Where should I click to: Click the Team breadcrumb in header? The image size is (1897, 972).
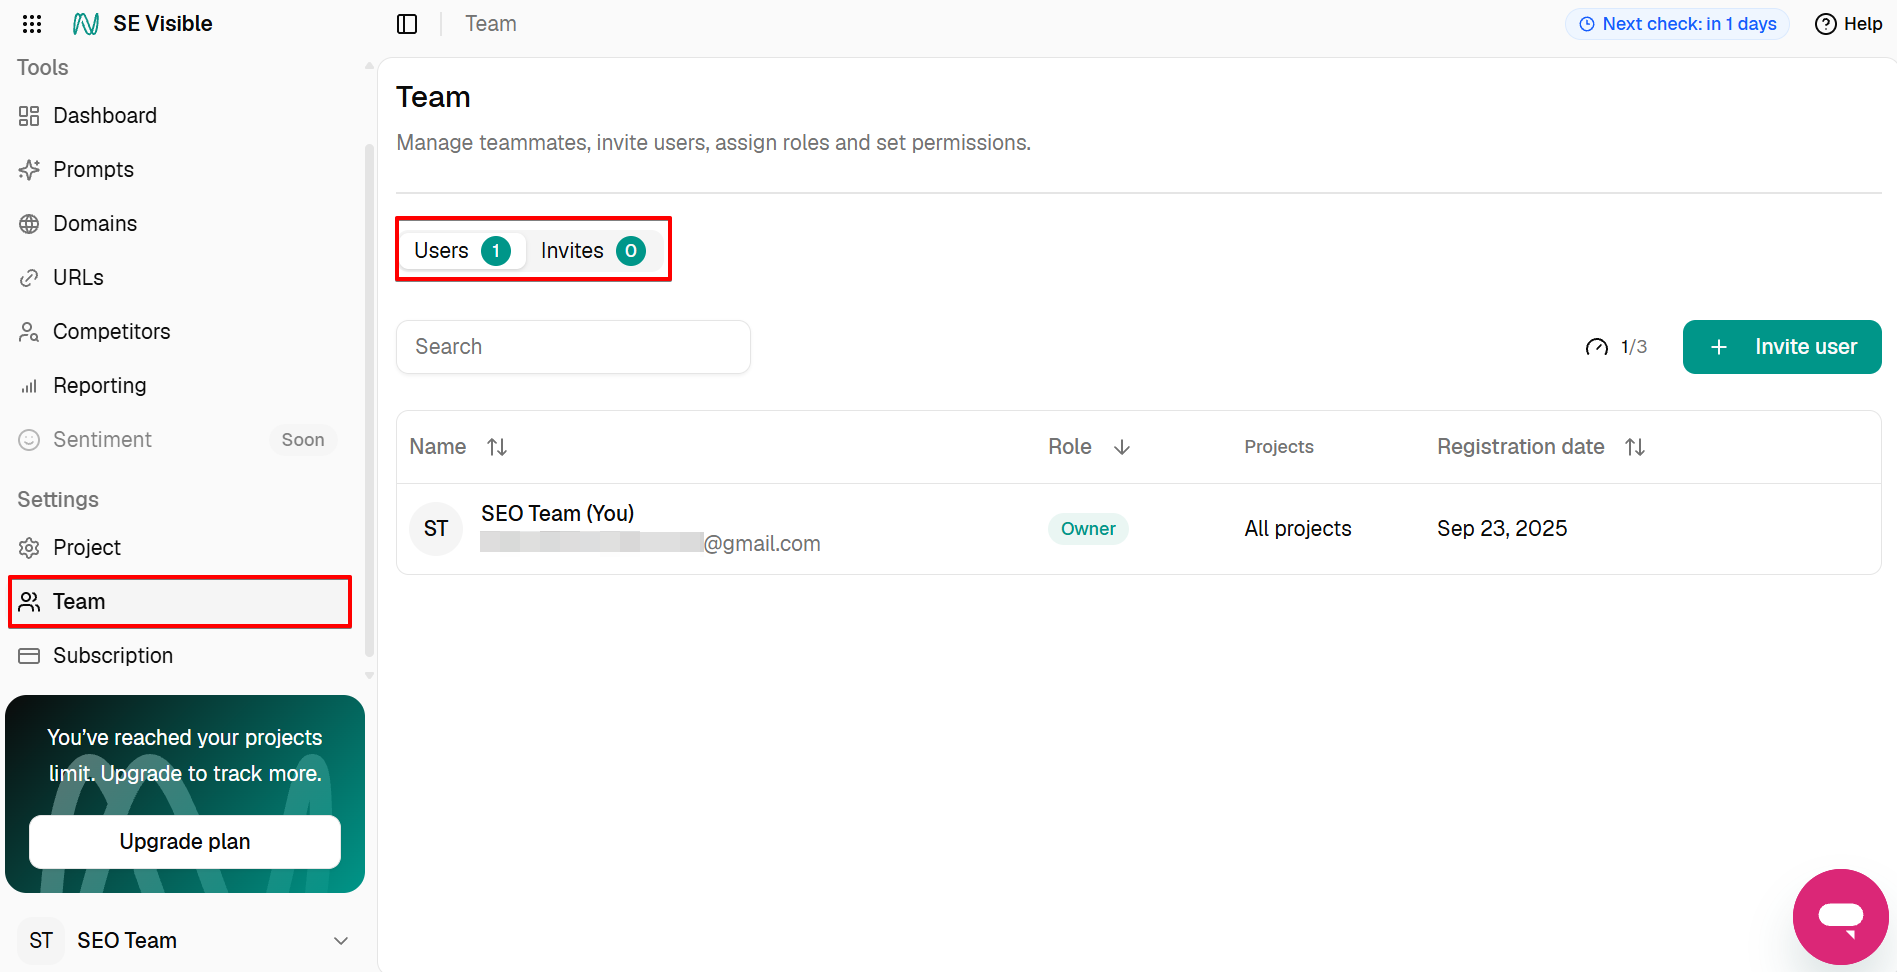(491, 24)
